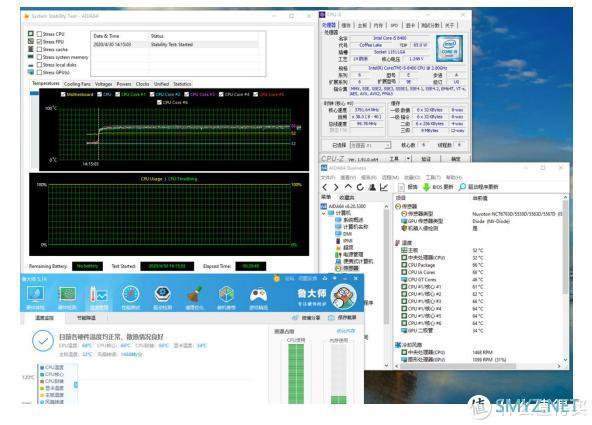Click the CPU GT Cores temperature row
The height and width of the screenshot is (425, 592).
[x=442, y=280]
